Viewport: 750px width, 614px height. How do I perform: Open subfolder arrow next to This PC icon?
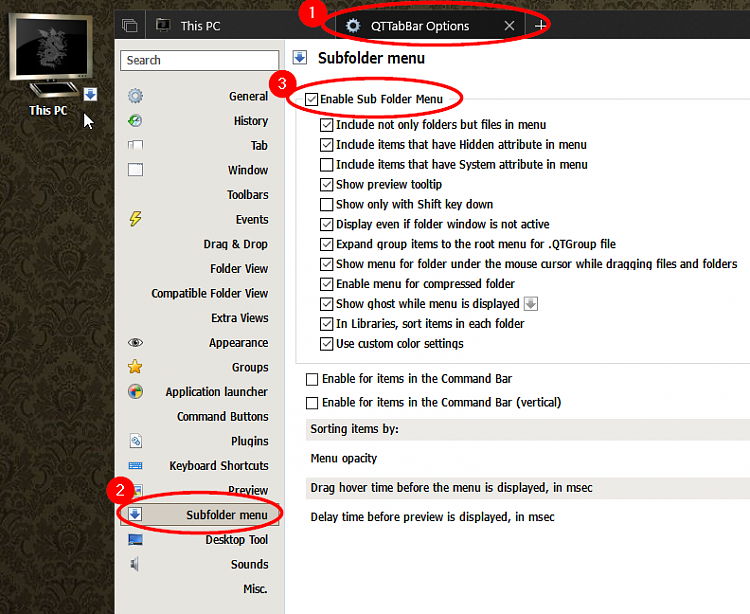click(90, 94)
